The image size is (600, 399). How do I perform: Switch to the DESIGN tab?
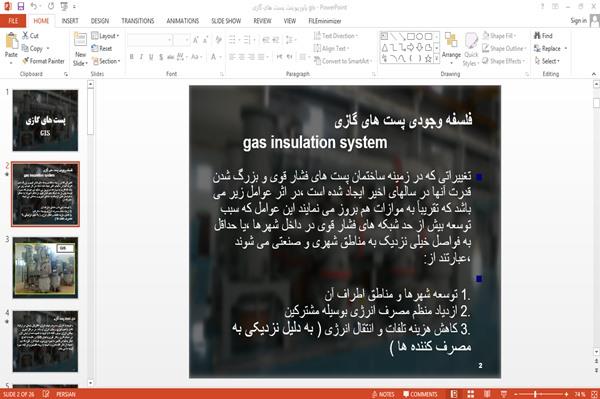point(99,21)
